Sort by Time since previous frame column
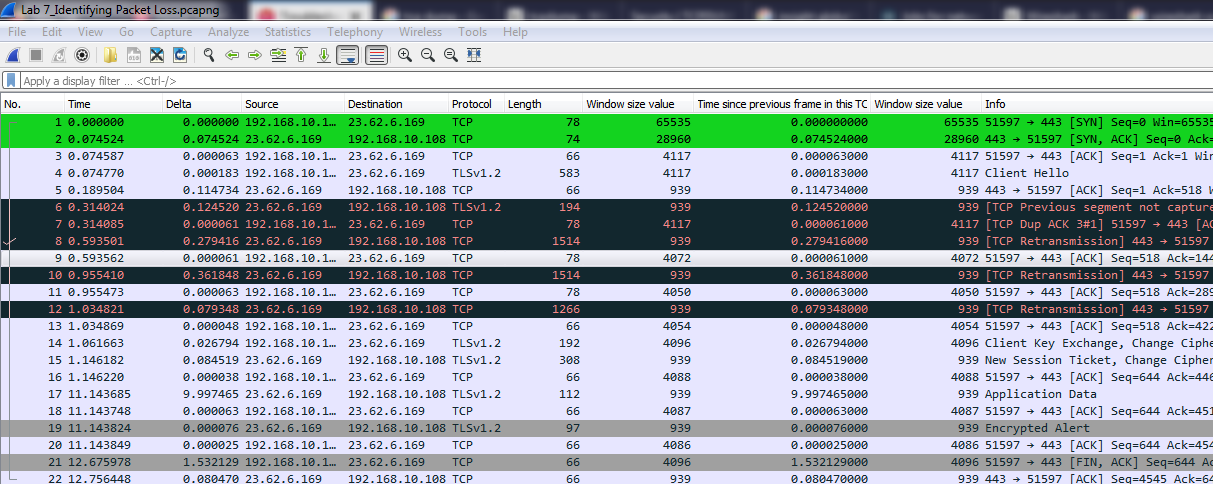 point(782,104)
